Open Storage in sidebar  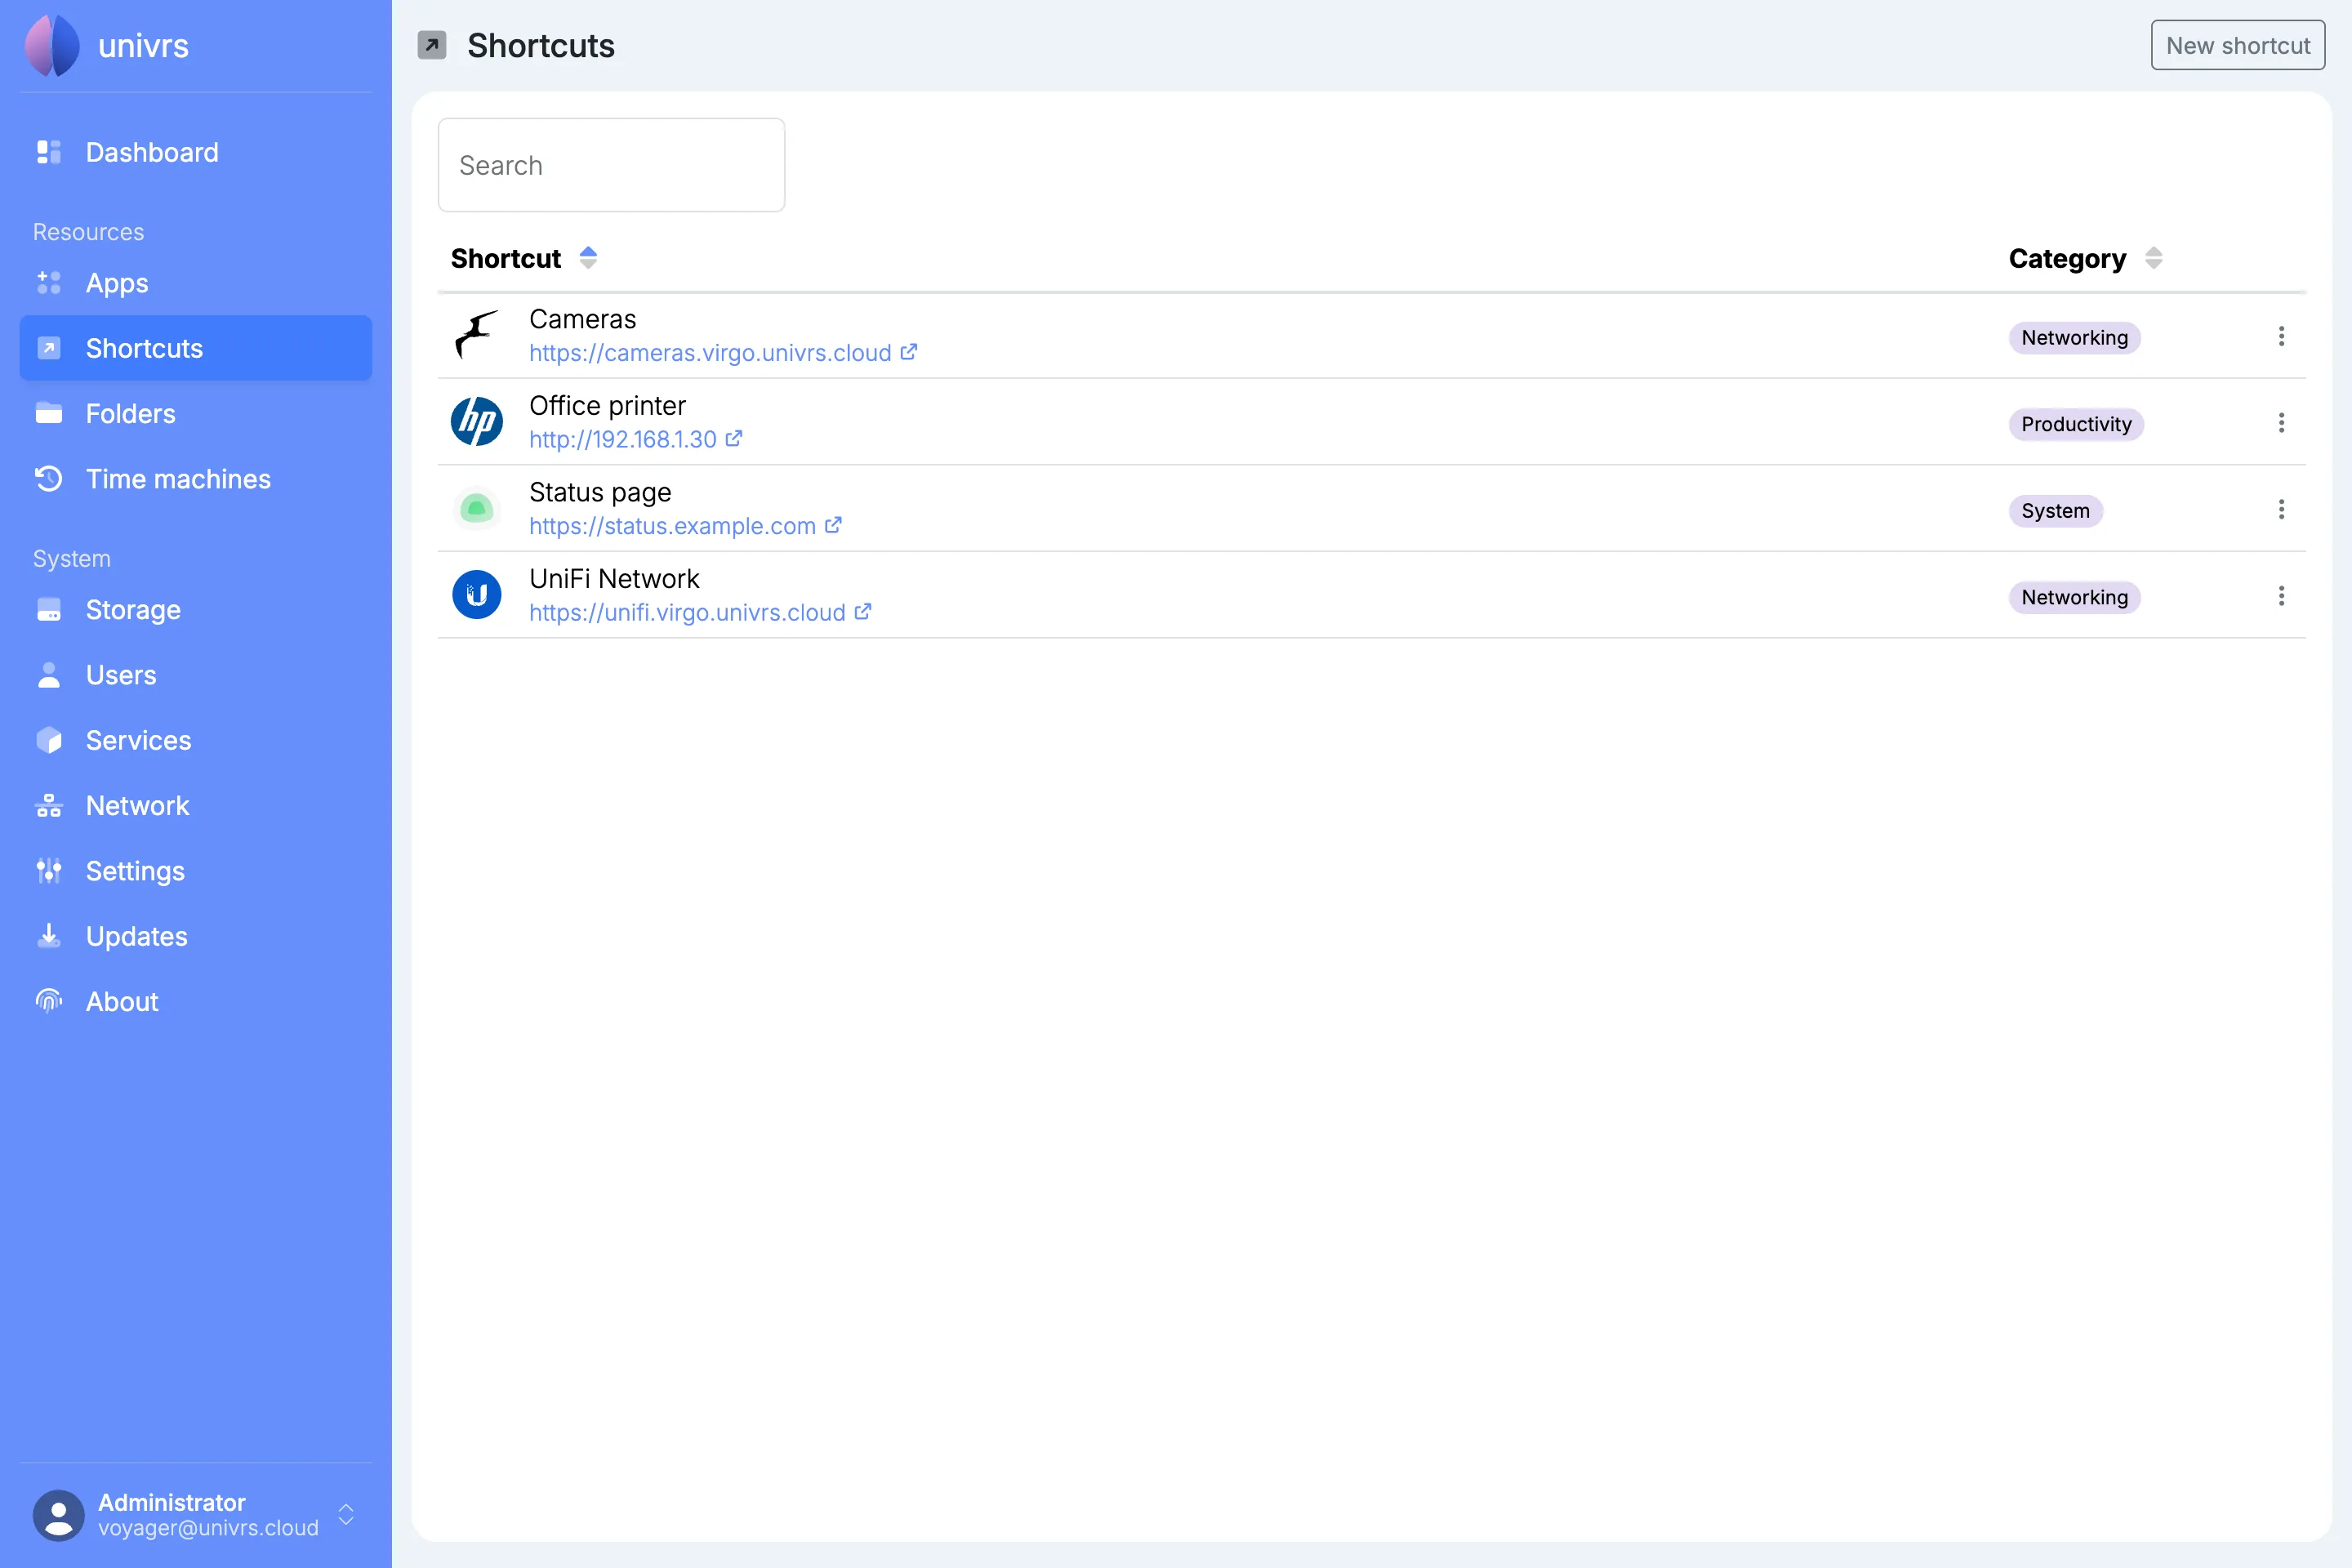(x=196, y=610)
